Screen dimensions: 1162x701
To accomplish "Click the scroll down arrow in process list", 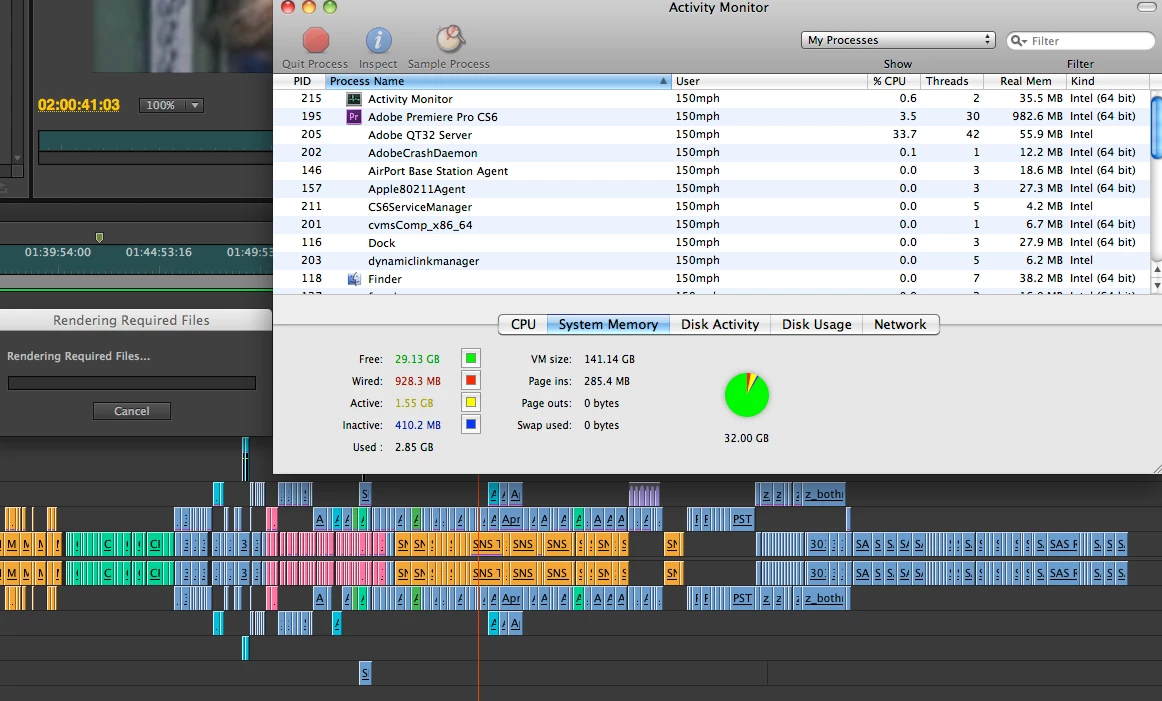I will (1156, 285).
